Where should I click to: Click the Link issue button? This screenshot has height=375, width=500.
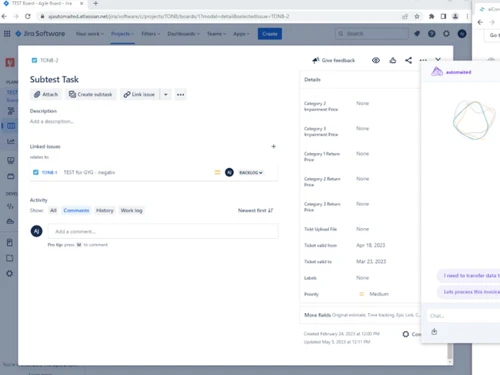pyautogui.click(x=139, y=94)
